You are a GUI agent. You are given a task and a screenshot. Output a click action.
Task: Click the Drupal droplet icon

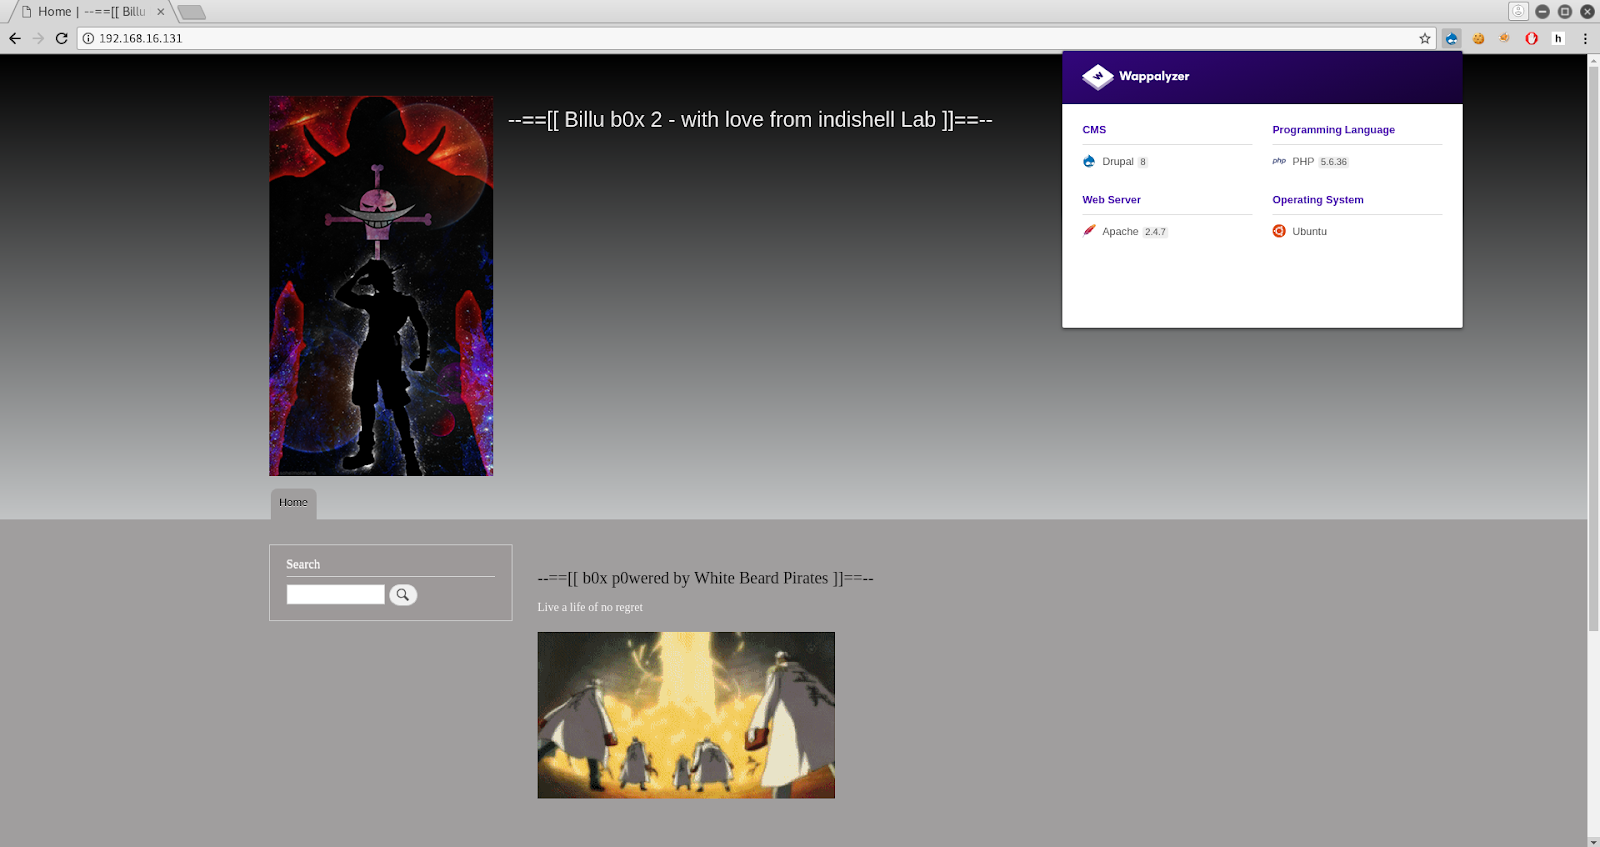pos(1089,161)
